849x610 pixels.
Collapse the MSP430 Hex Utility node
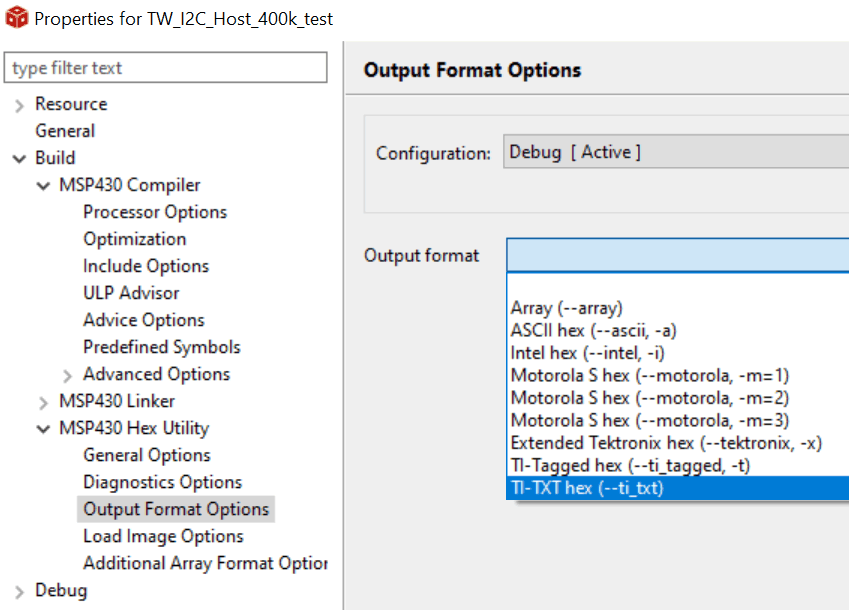pos(43,429)
